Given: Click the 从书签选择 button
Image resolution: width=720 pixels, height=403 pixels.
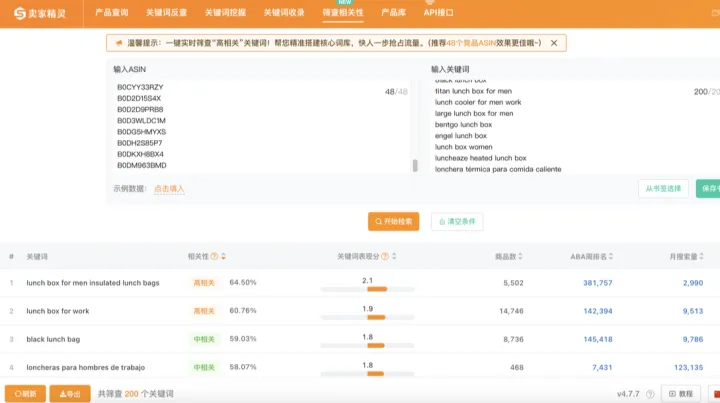Looking at the screenshot, I should click(663, 189).
